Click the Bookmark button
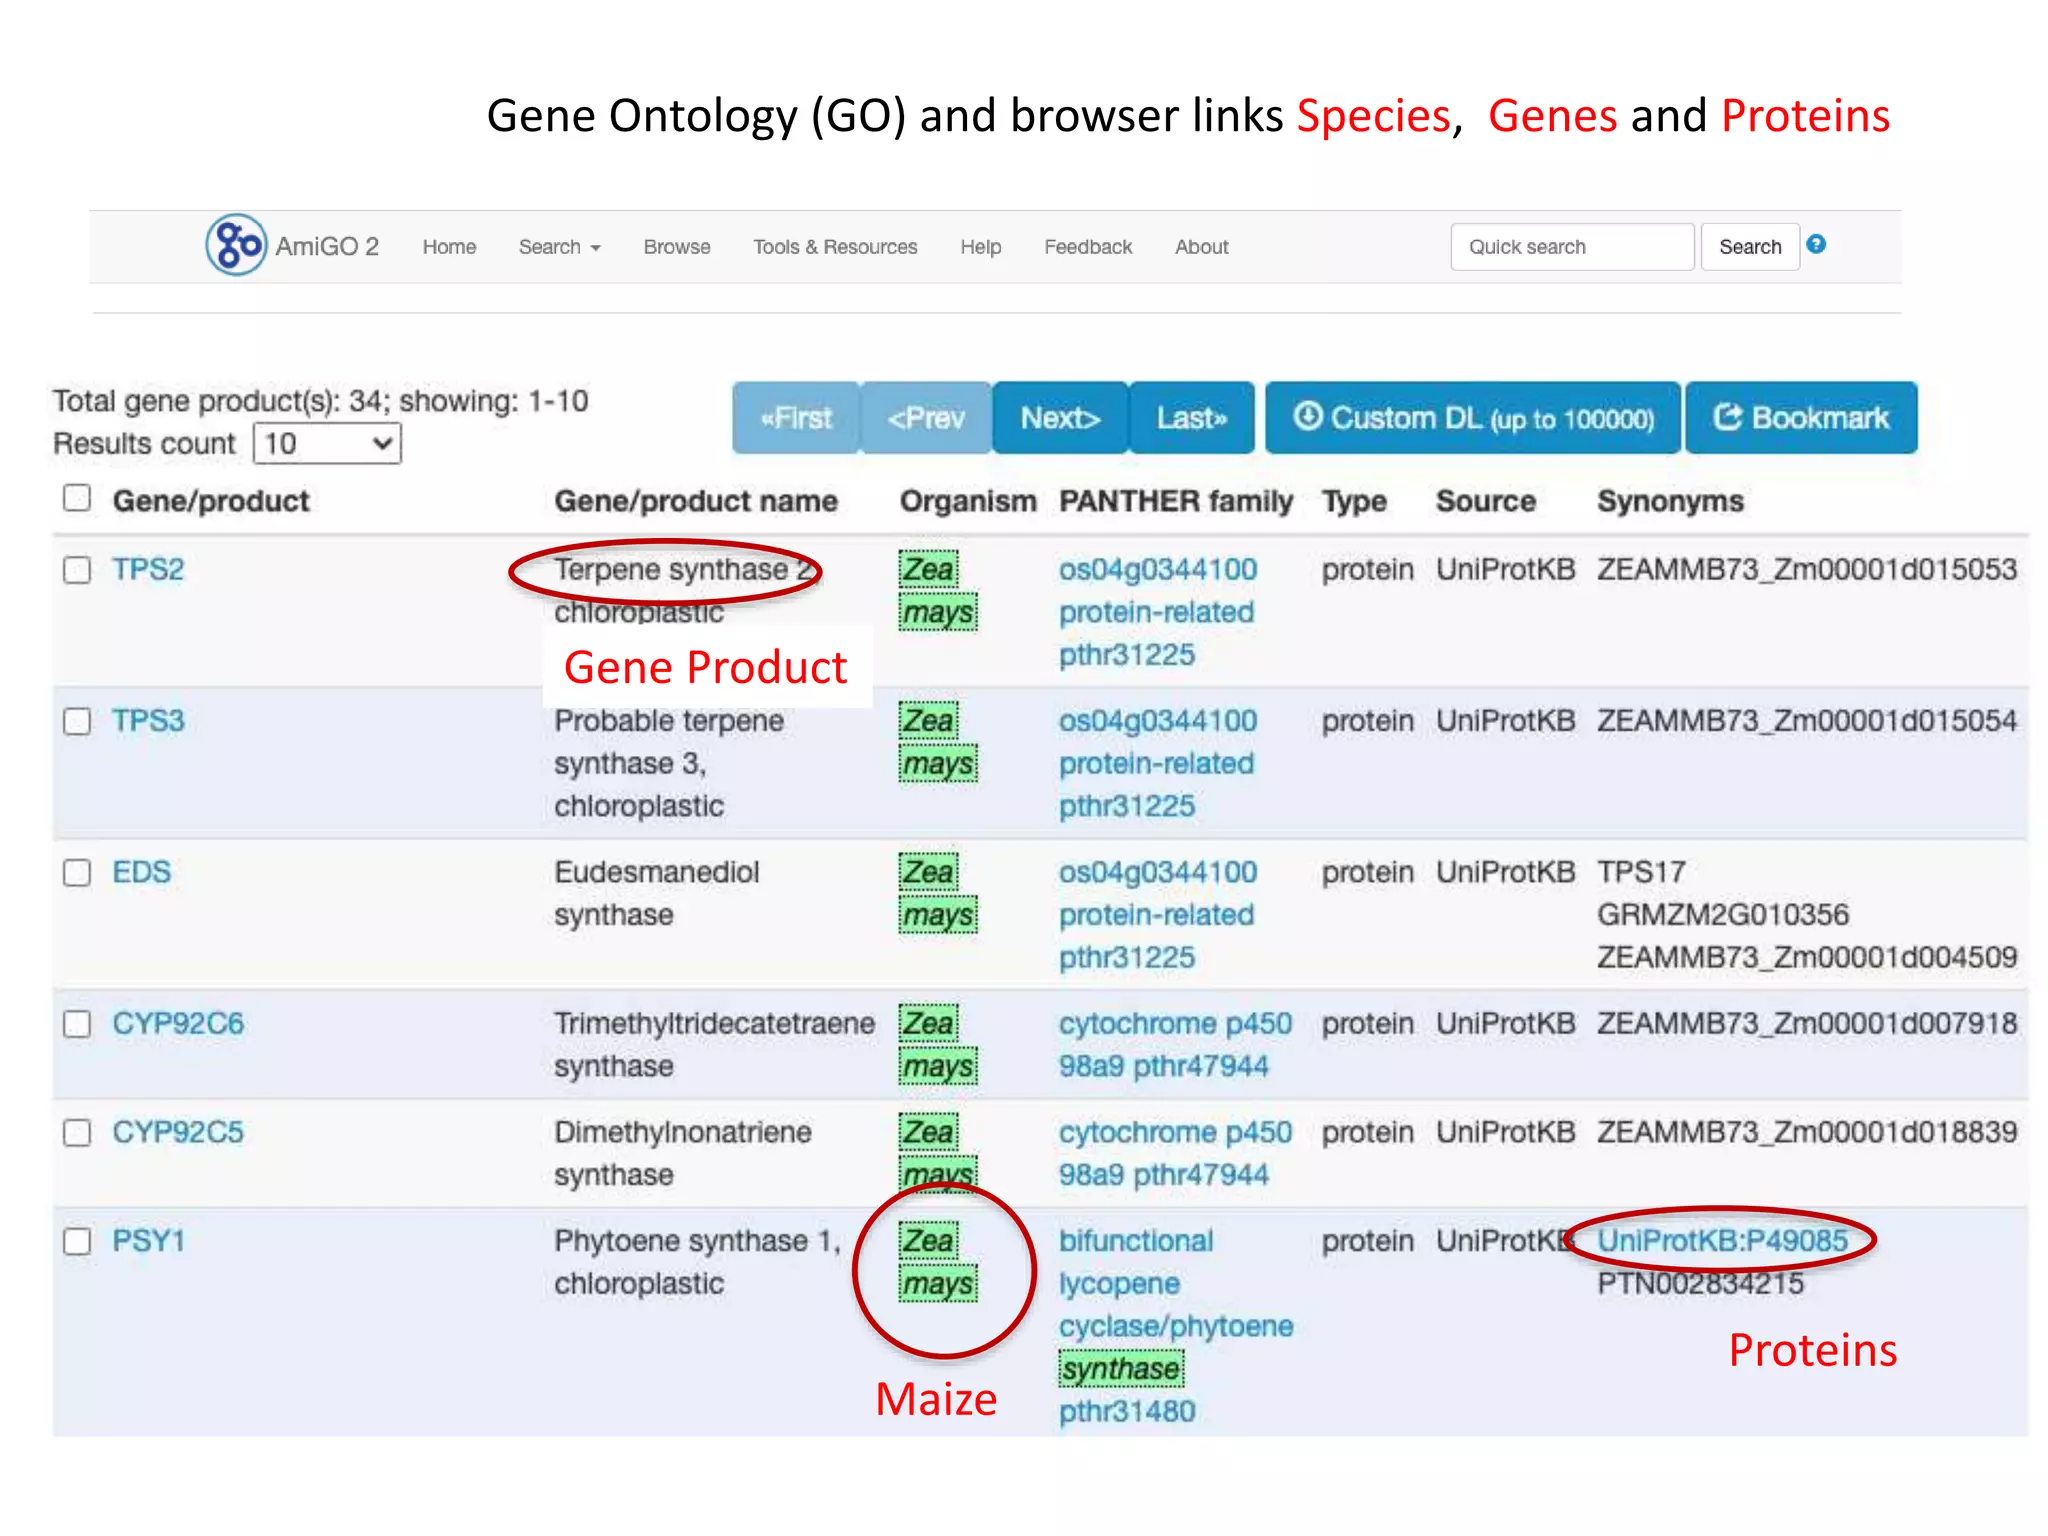2048x1536 pixels. coord(1801,418)
